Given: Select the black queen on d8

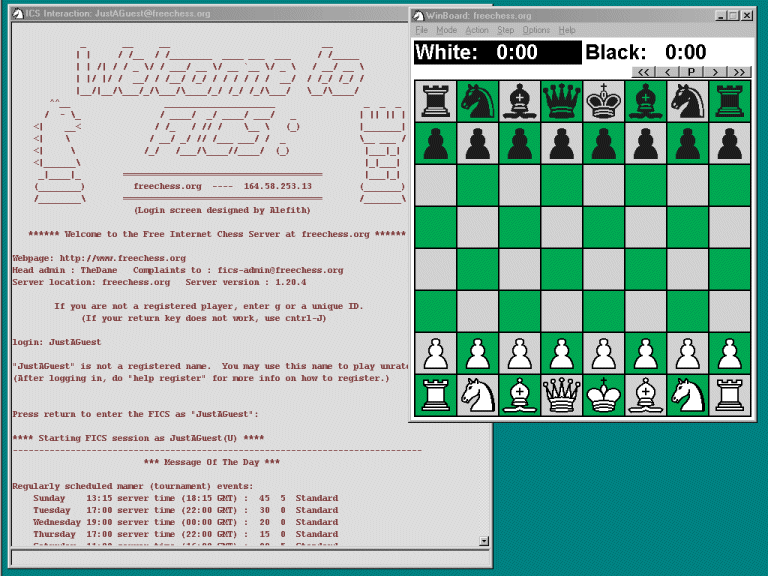Looking at the screenshot, I should point(562,101).
